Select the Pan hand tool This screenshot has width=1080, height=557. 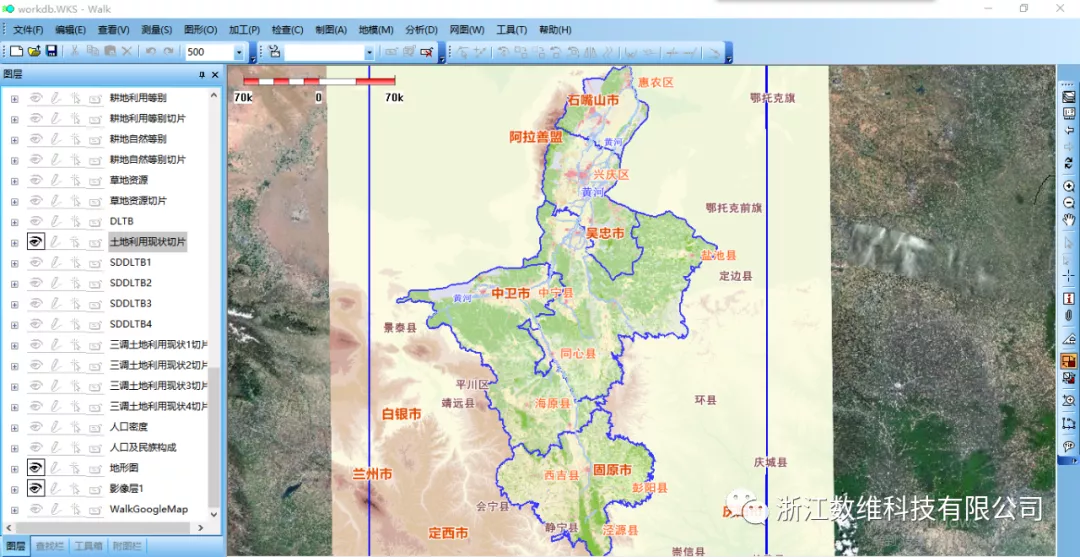tap(1069, 220)
